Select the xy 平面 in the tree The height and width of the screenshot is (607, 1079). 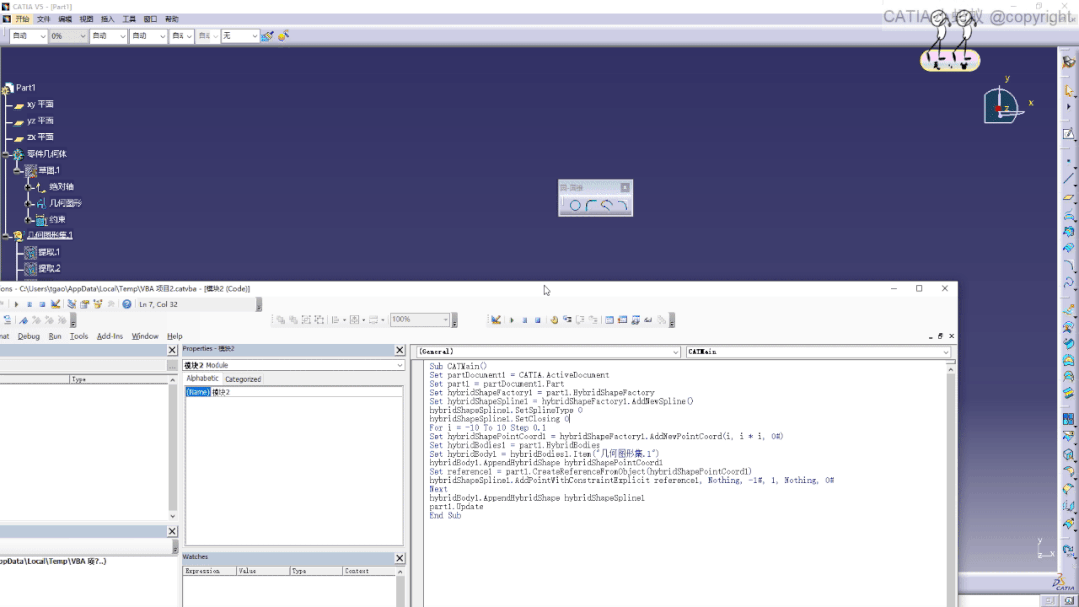pos(40,104)
